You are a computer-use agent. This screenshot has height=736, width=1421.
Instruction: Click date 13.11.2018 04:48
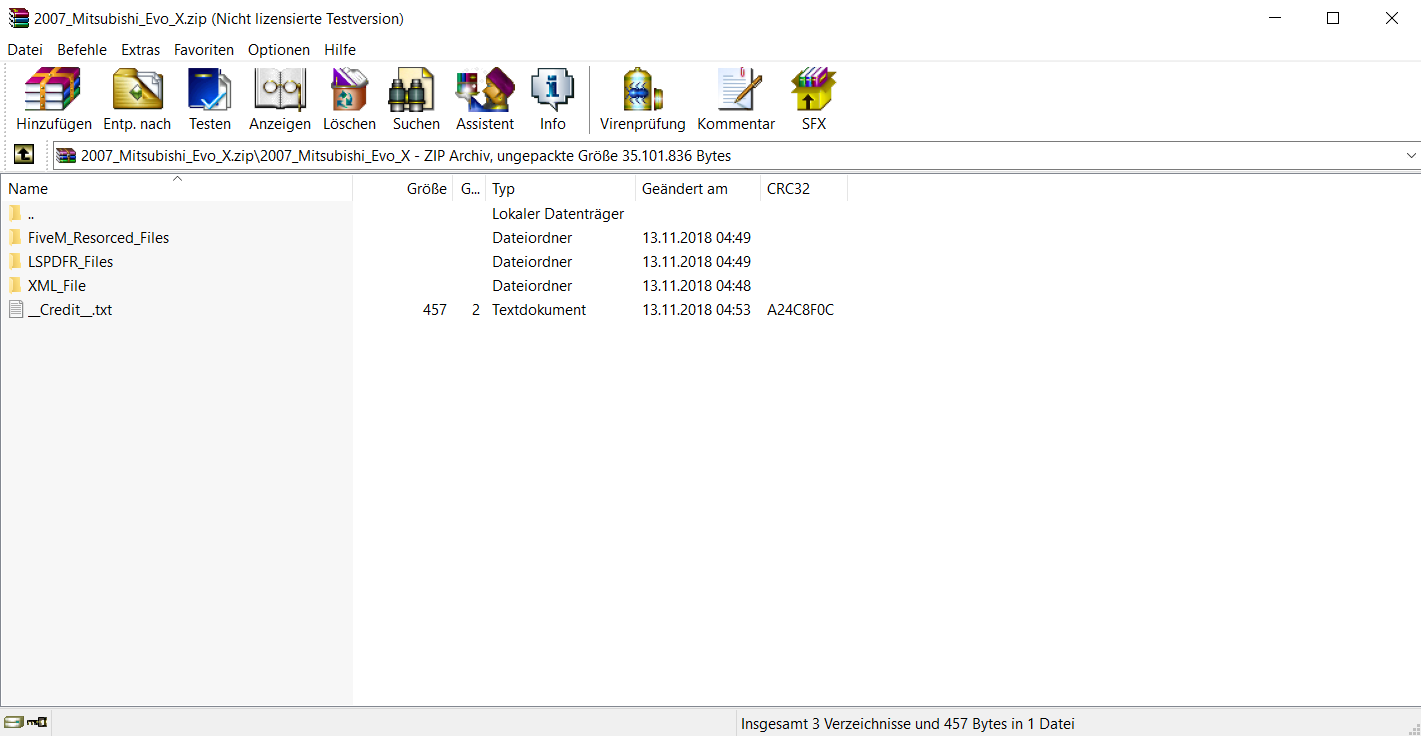pyautogui.click(x=696, y=286)
